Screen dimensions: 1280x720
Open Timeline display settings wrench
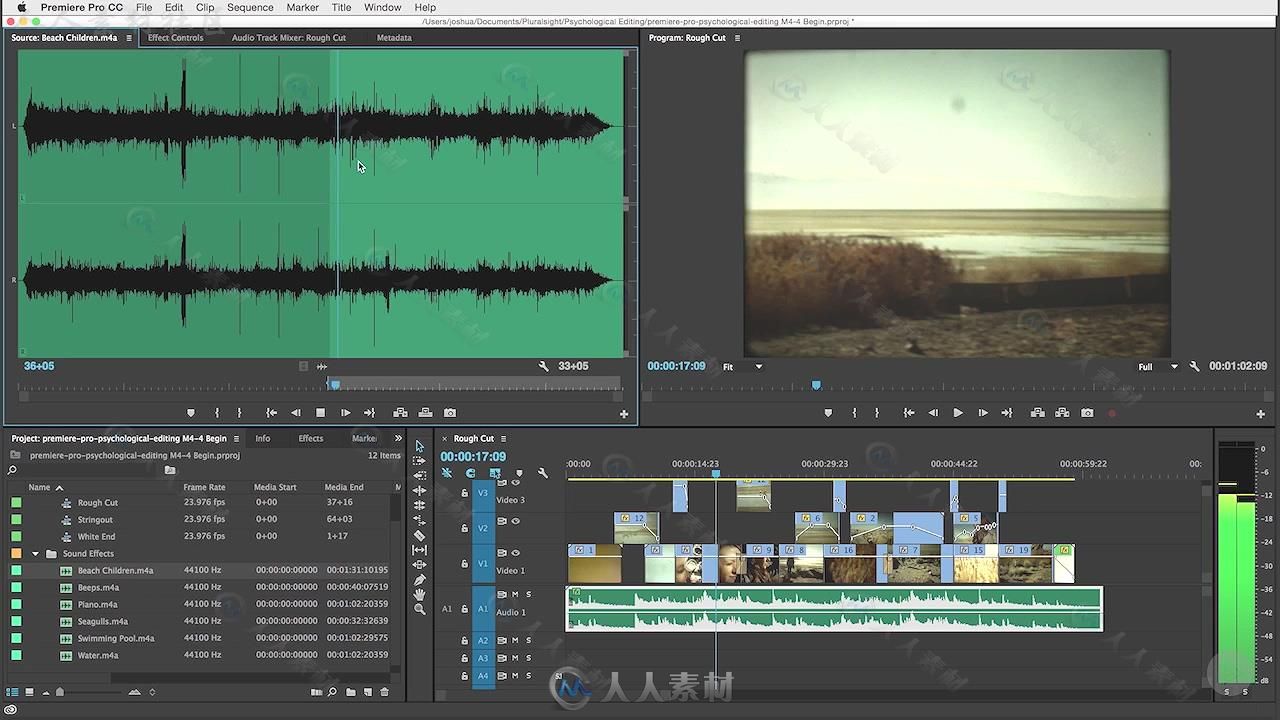pos(543,473)
